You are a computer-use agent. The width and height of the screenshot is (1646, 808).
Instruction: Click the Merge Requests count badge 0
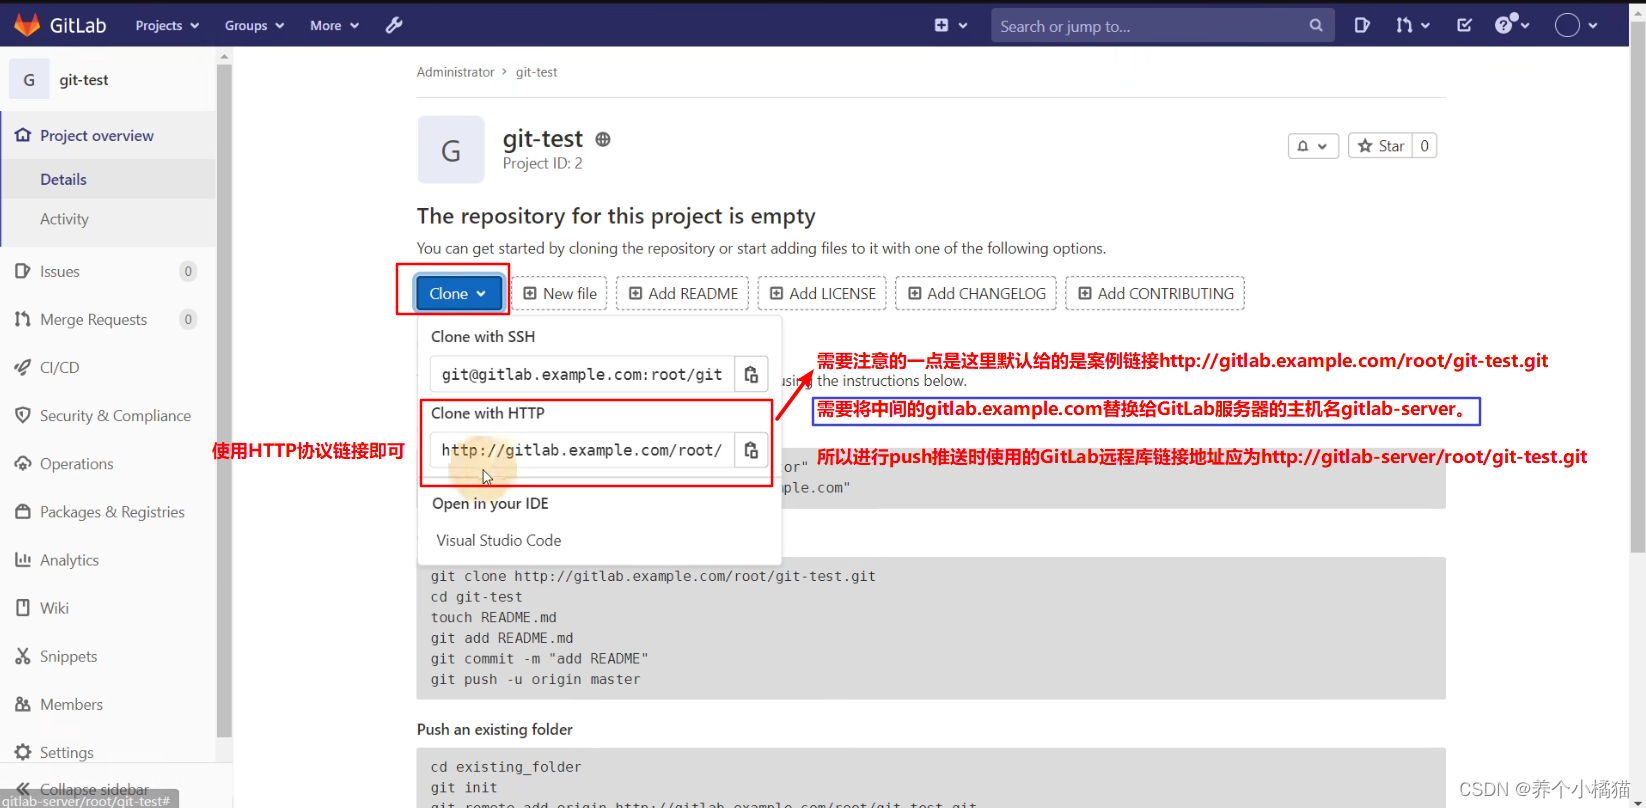tap(188, 319)
